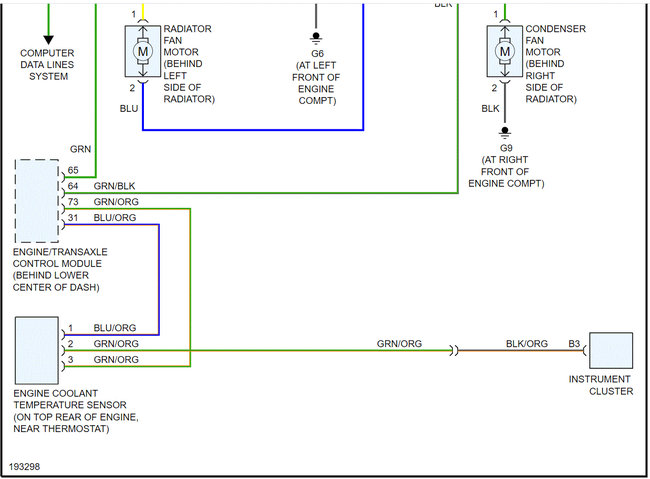Click the inline connector between GRN/ORG and BLK/ORG
This screenshot has height=479, width=650.
pos(454,351)
